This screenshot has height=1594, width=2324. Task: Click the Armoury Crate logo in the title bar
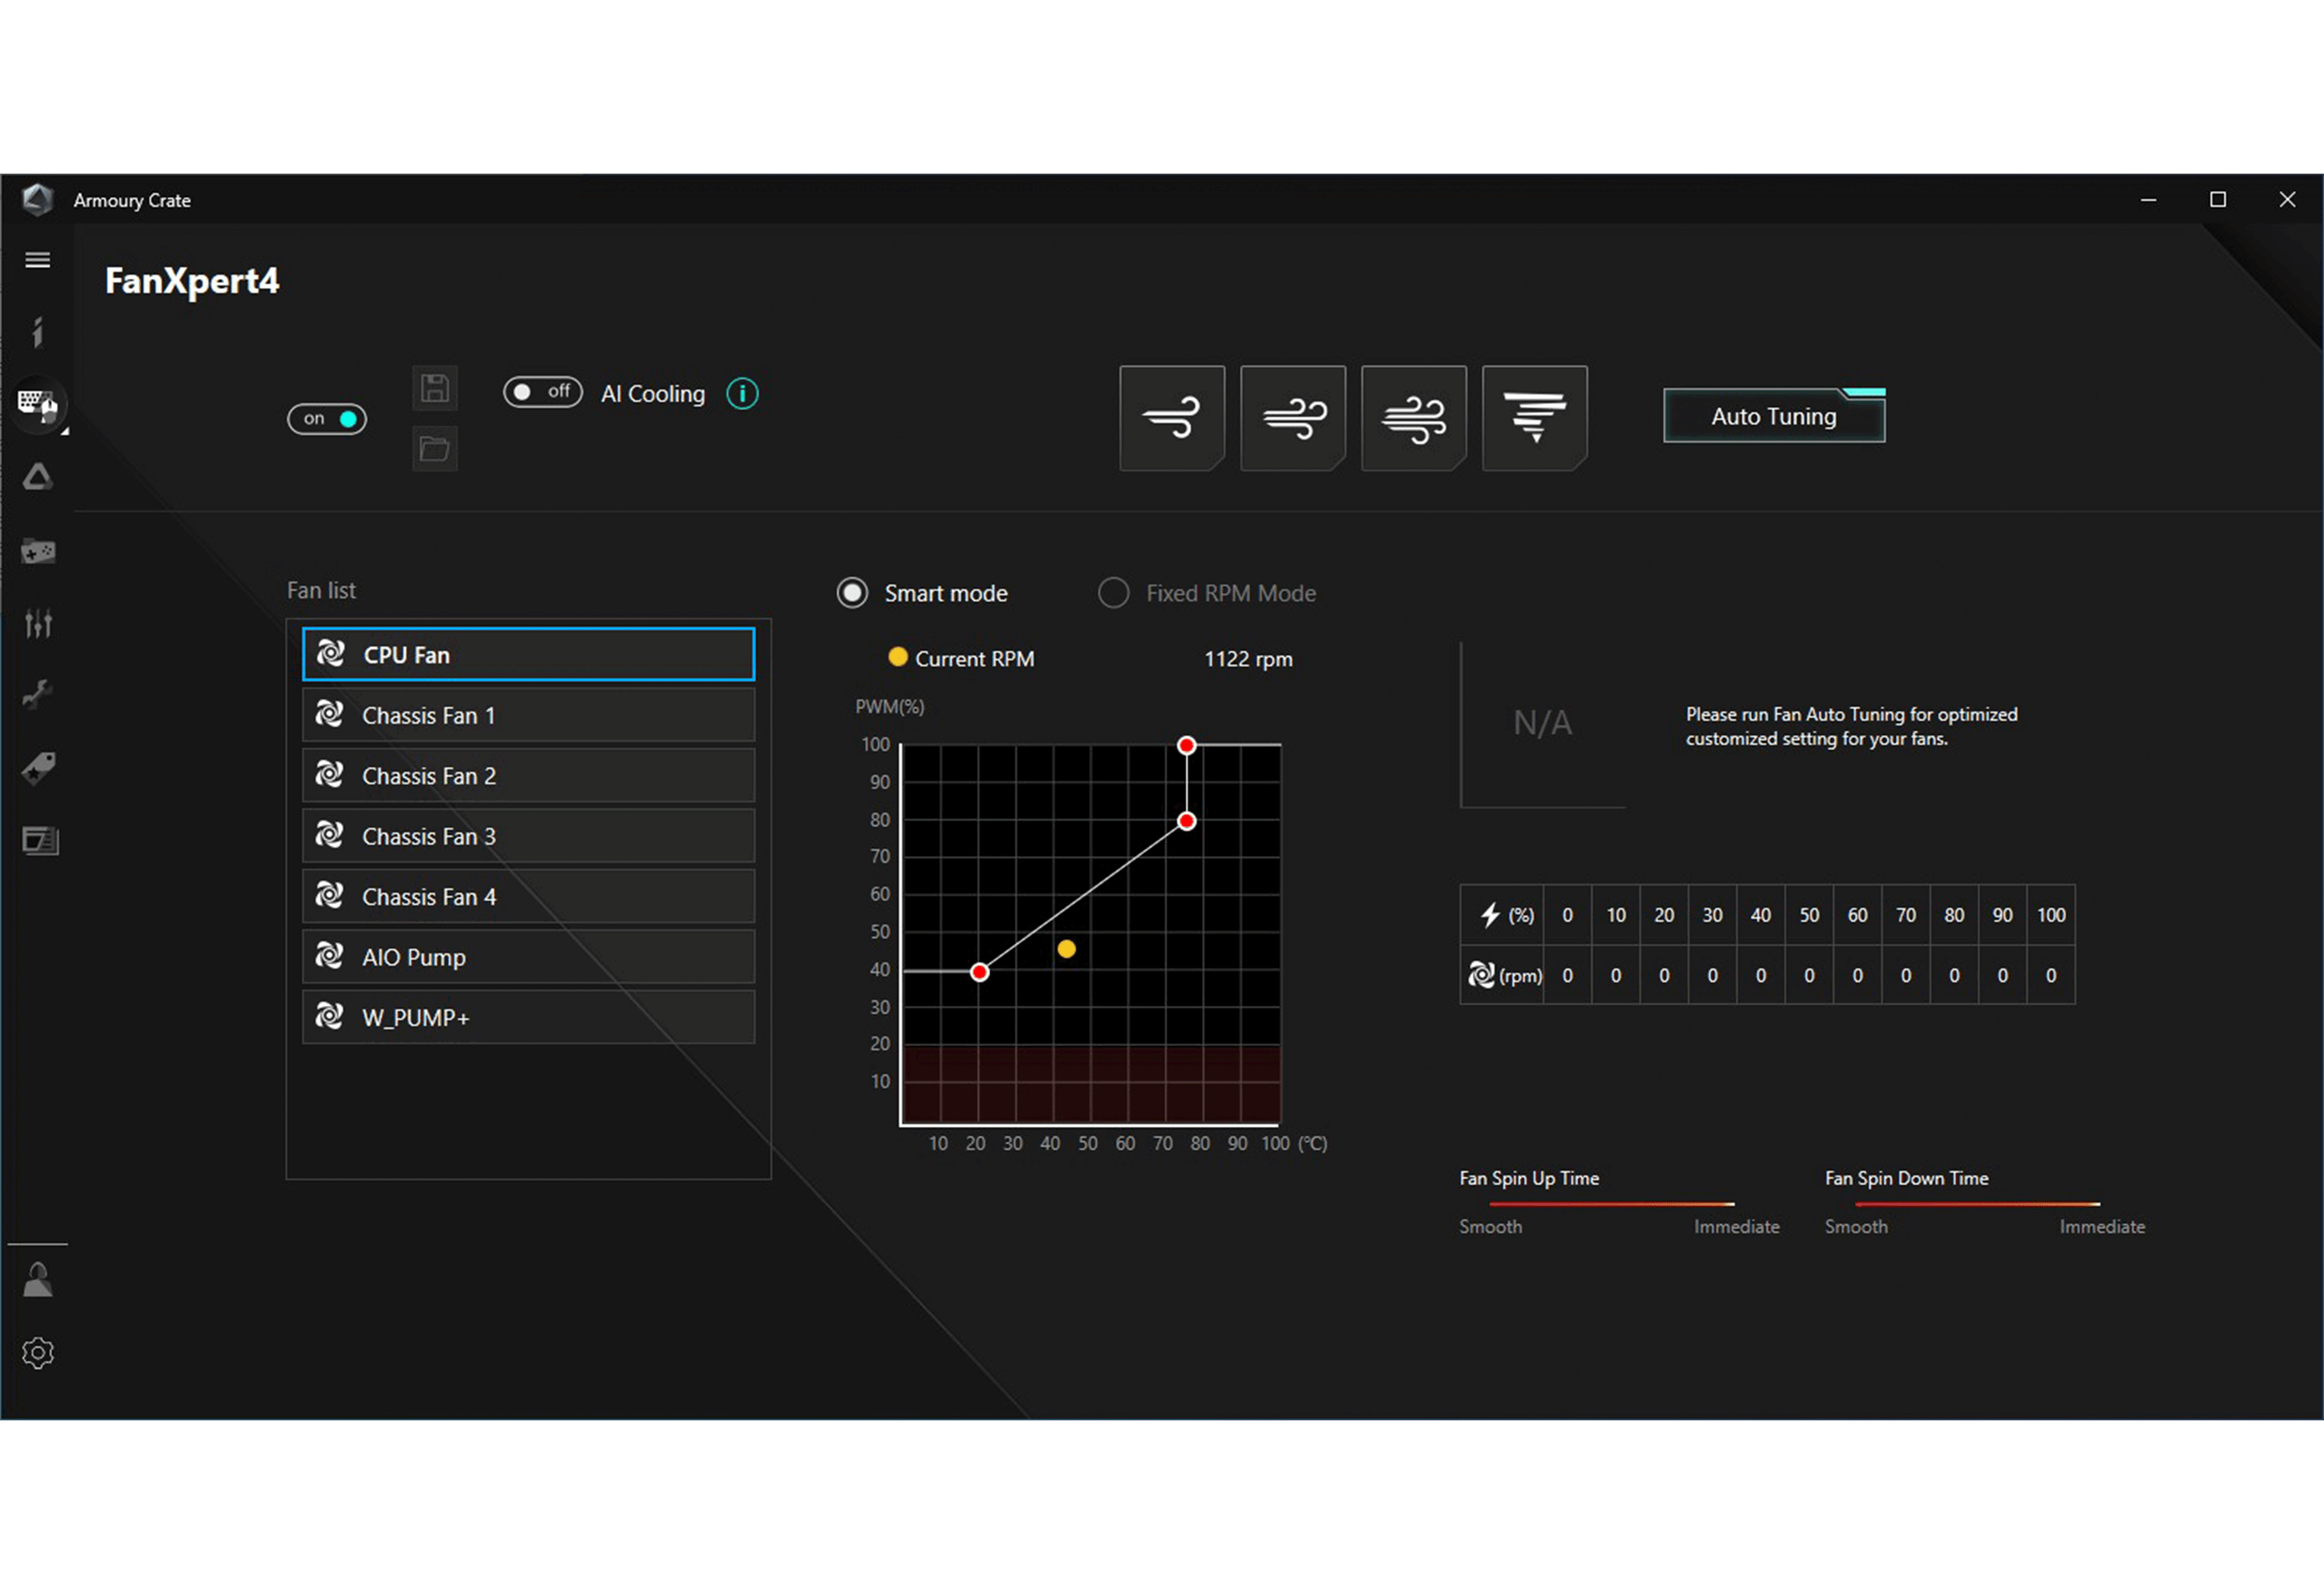(38, 200)
